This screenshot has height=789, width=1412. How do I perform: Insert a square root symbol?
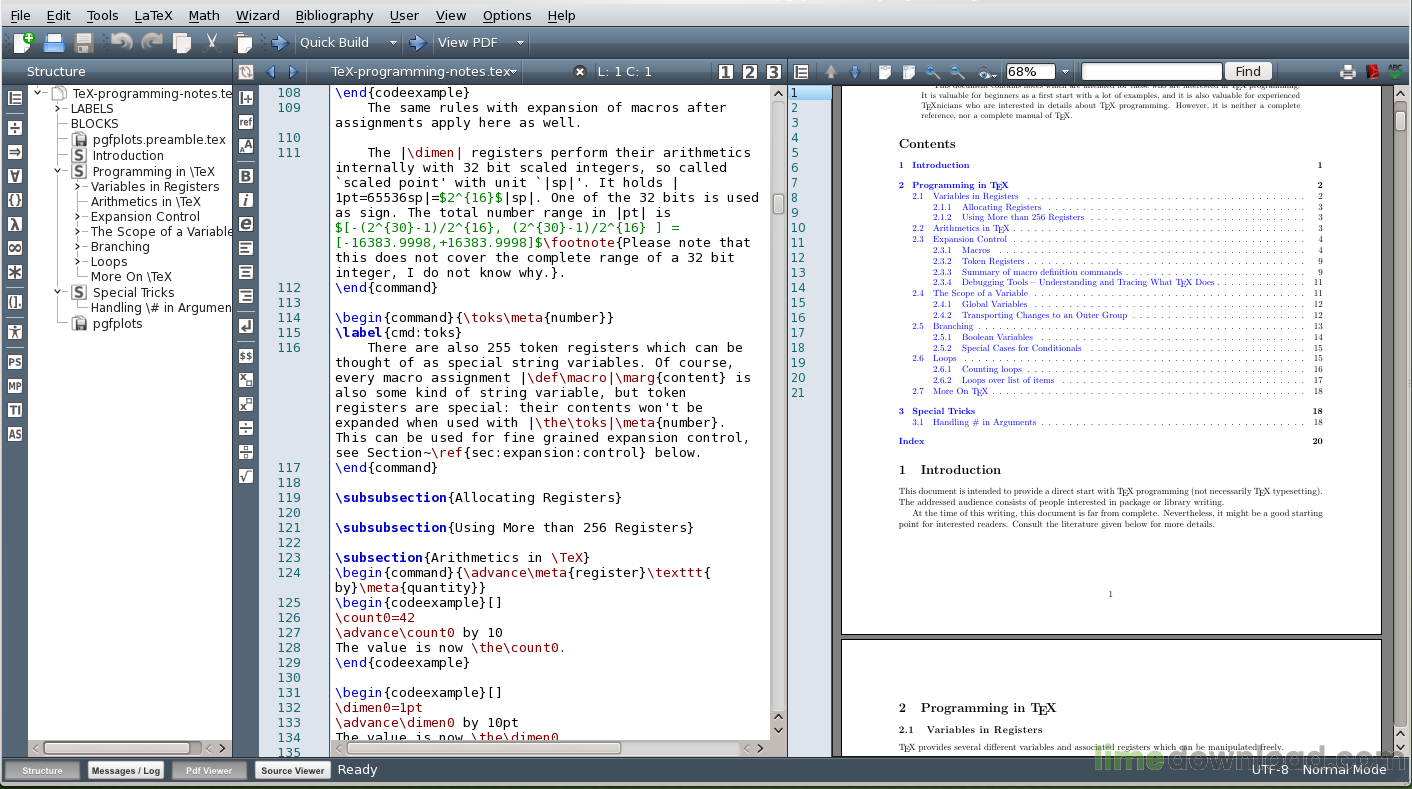pos(246,476)
